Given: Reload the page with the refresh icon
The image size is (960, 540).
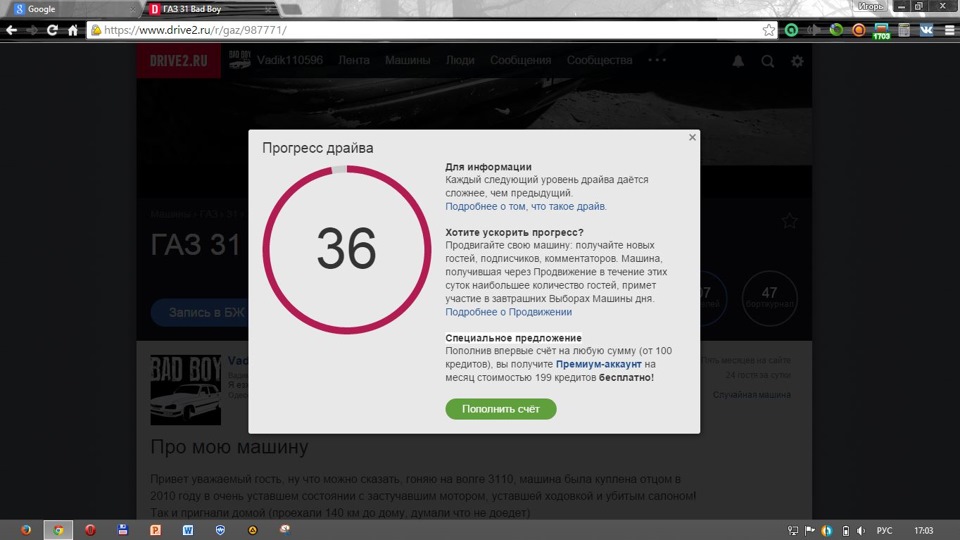Looking at the screenshot, I should pos(52,30).
